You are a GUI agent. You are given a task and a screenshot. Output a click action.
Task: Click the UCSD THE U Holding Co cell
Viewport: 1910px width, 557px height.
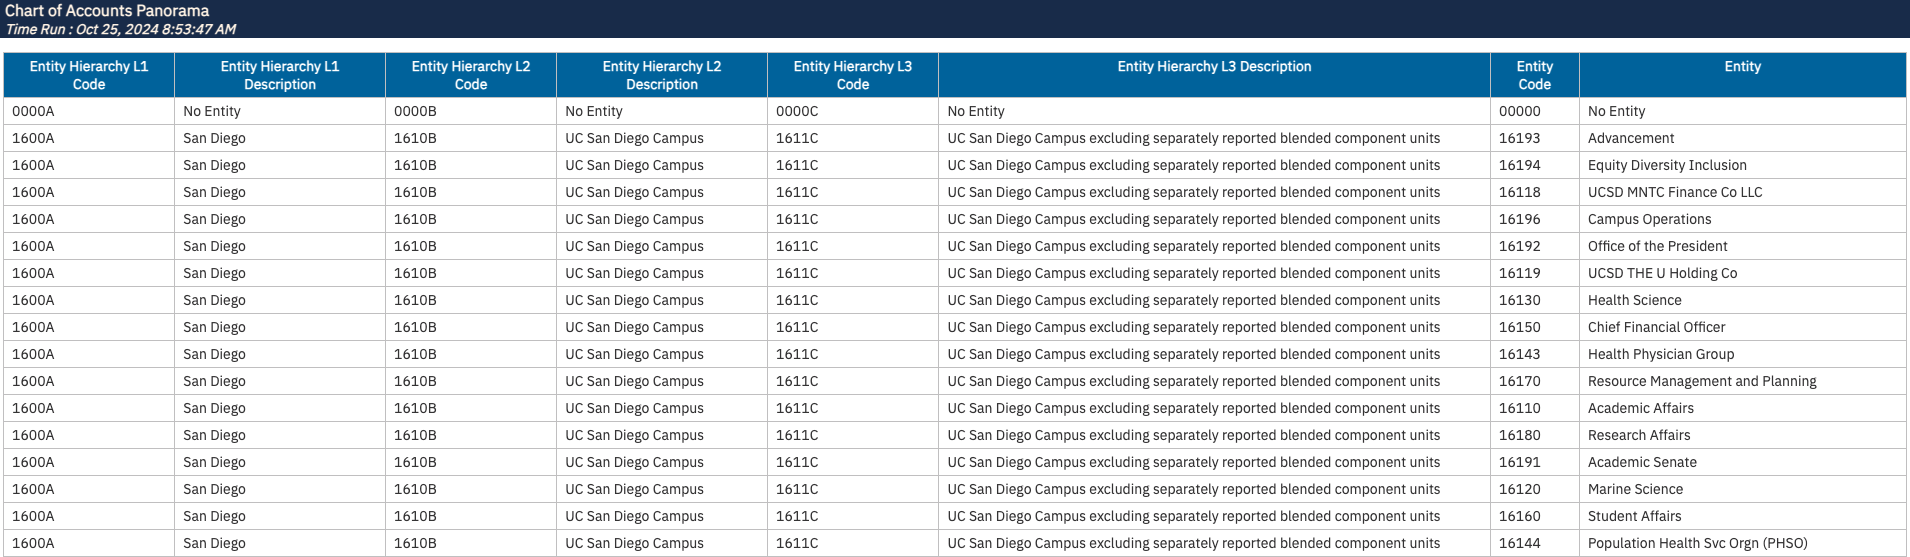[1662, 274]
